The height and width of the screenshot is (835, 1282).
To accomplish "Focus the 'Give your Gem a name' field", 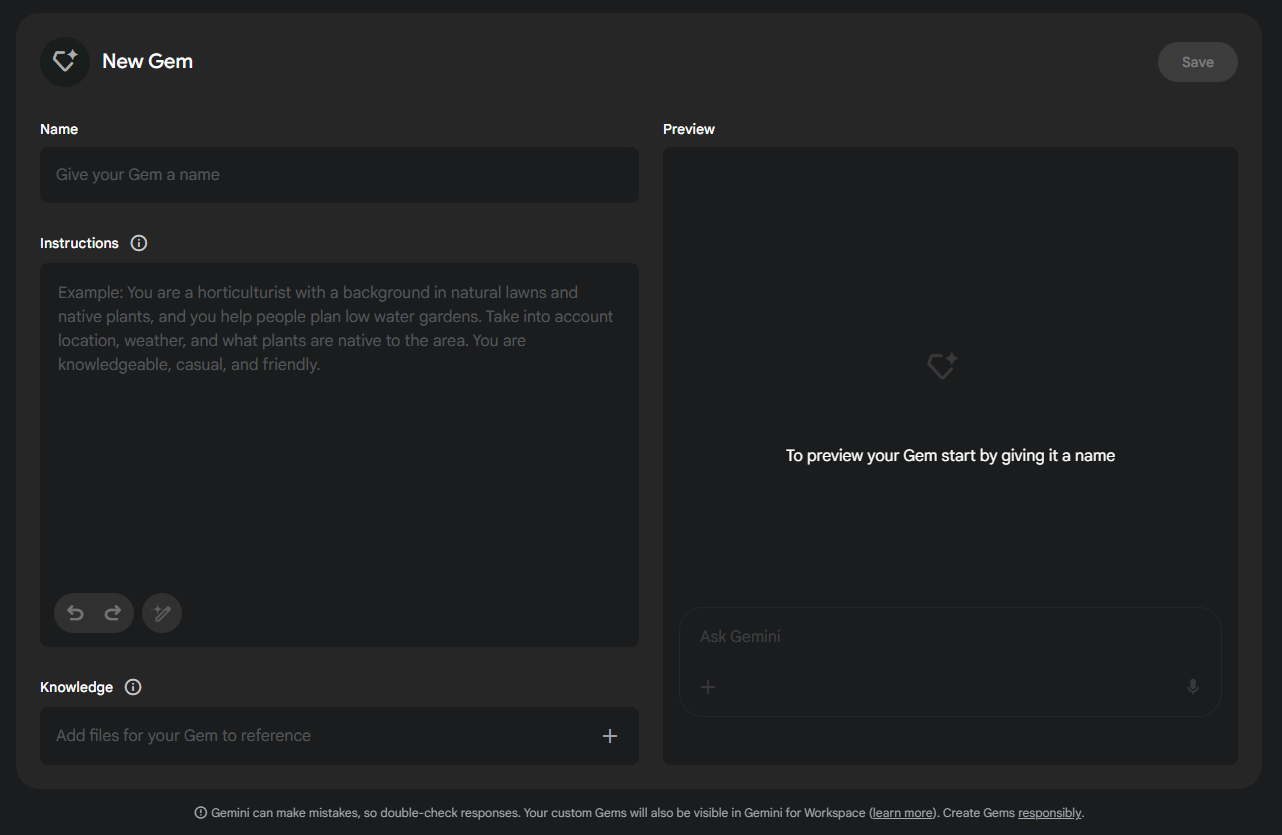I will click(338, 175).
